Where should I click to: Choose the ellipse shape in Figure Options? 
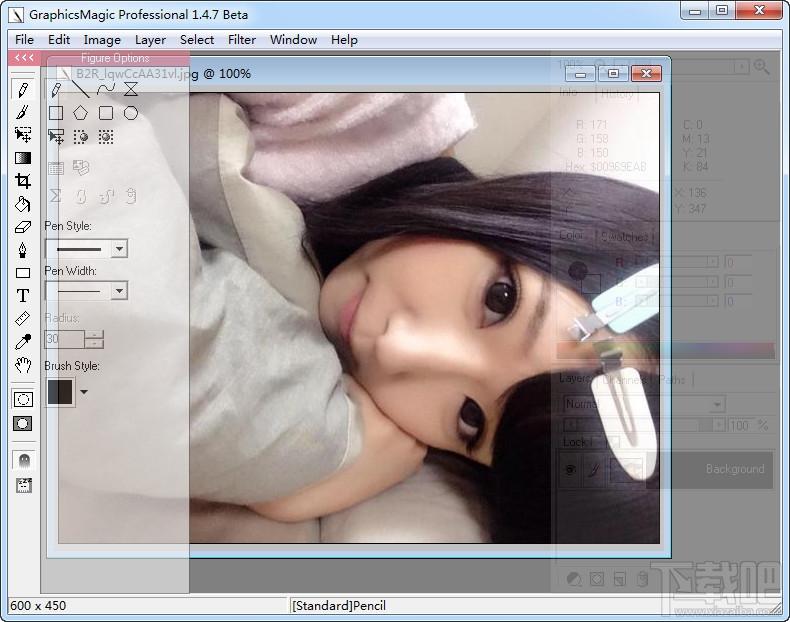[x=131, y=113]
